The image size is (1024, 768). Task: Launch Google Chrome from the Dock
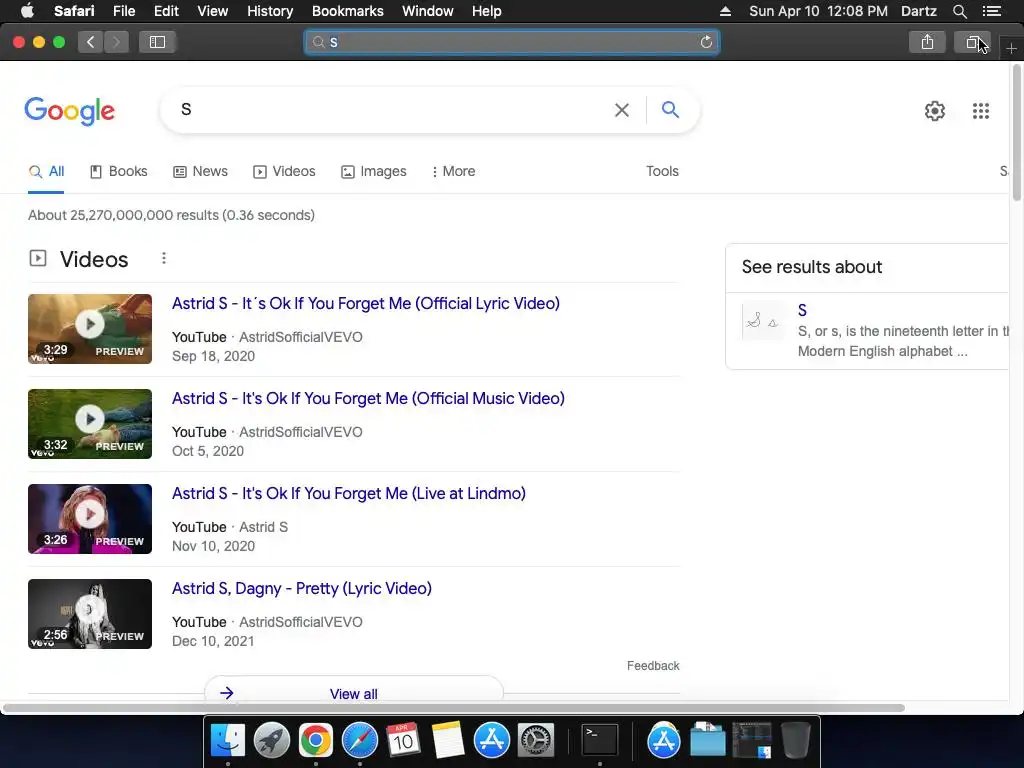[315, 740]
